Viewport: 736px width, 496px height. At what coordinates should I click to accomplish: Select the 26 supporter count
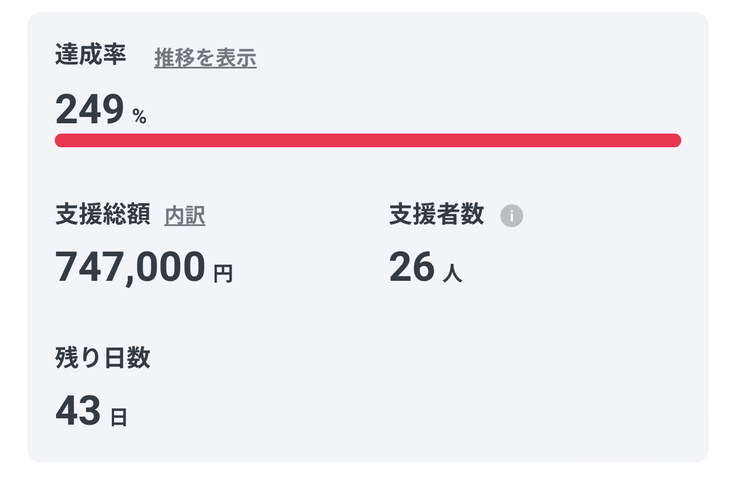pyautogui.click(x=411, y=267)
